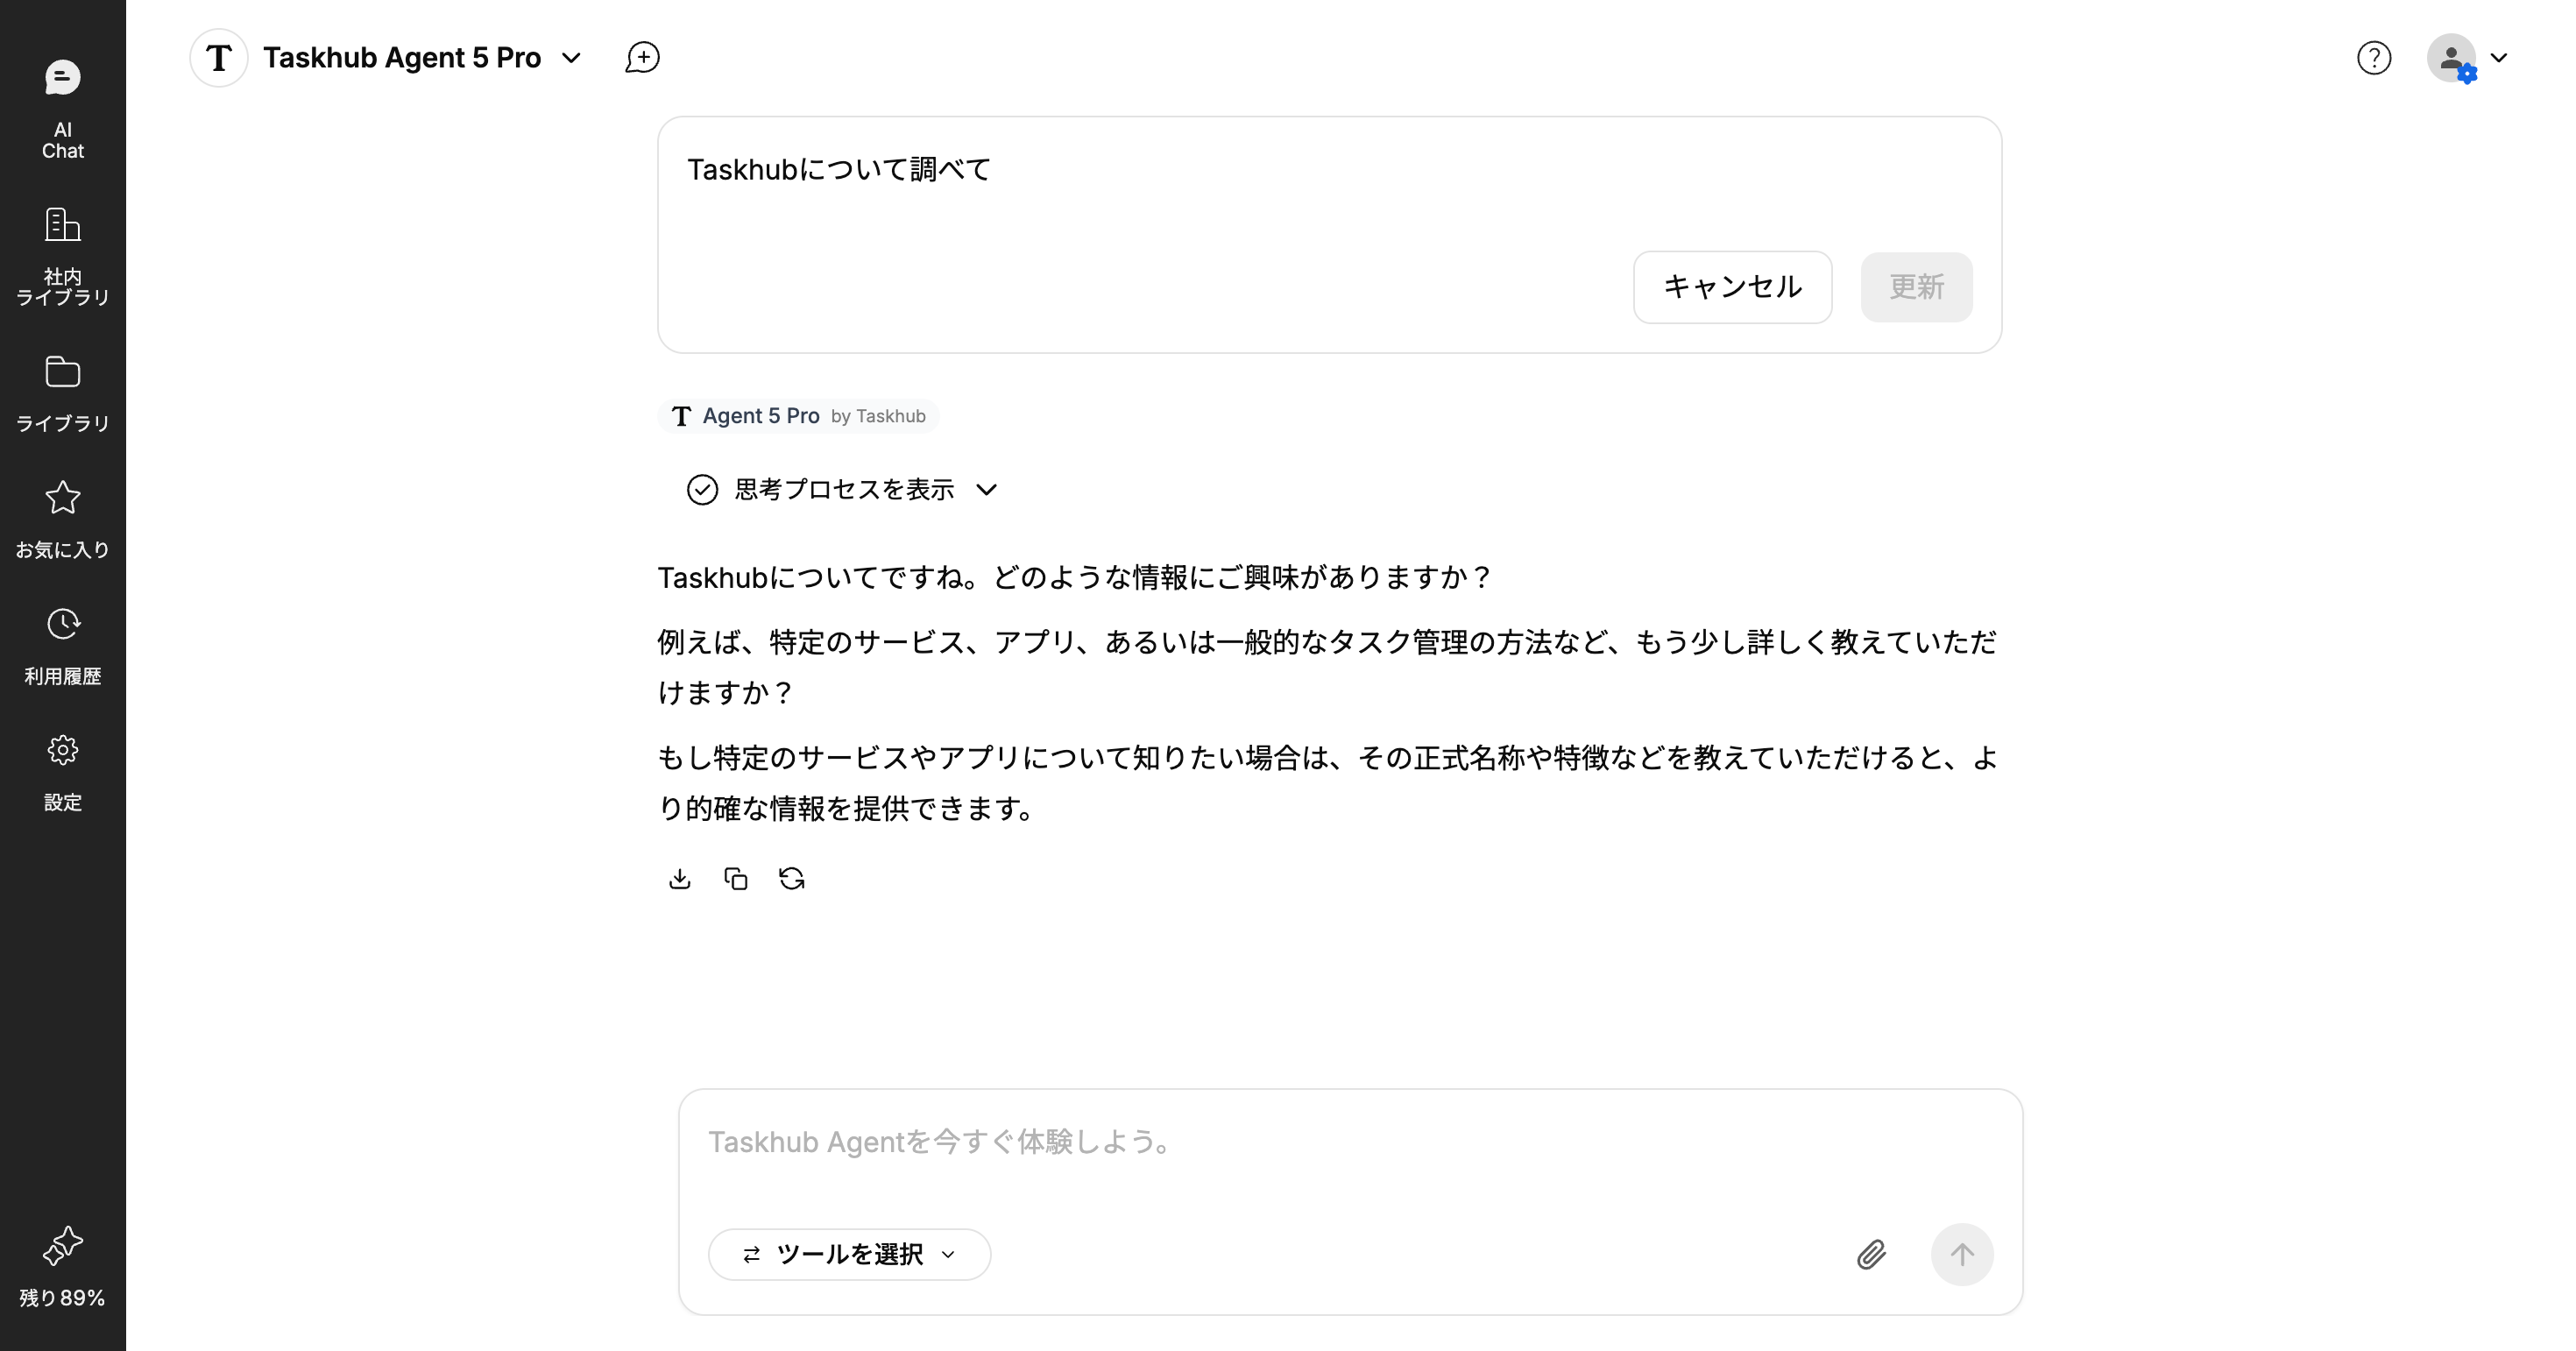Send message with the up-arrow button
This screenshot has height=1351, width=2576.
[1961, 1254]
